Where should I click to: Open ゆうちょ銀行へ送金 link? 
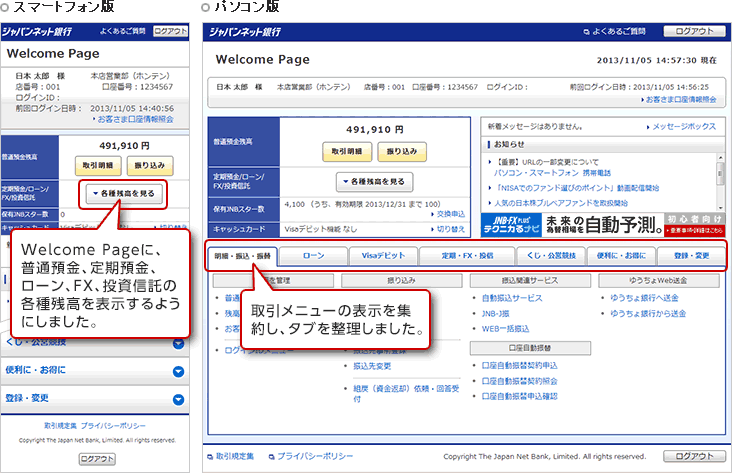[x=644, y=298]
